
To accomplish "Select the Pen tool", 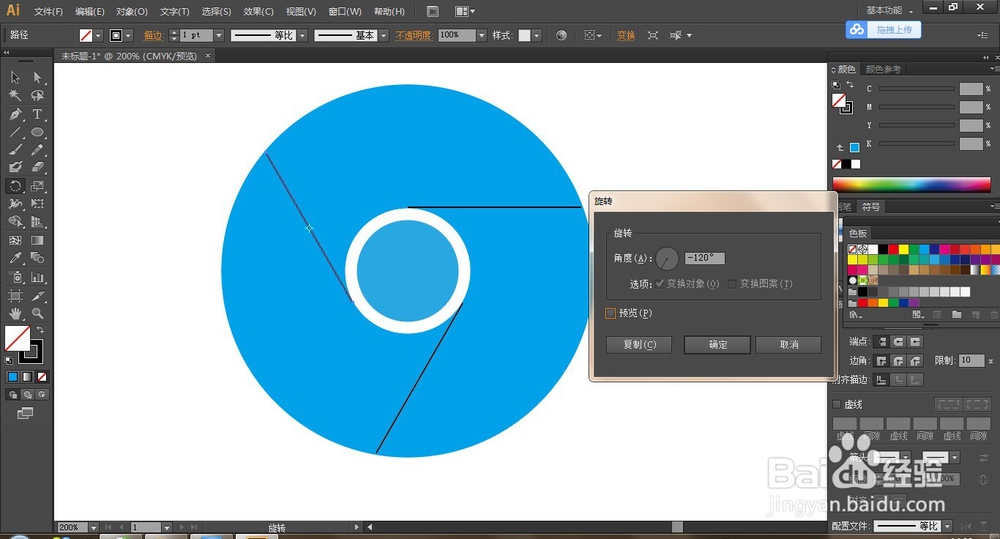I will 15,114.
